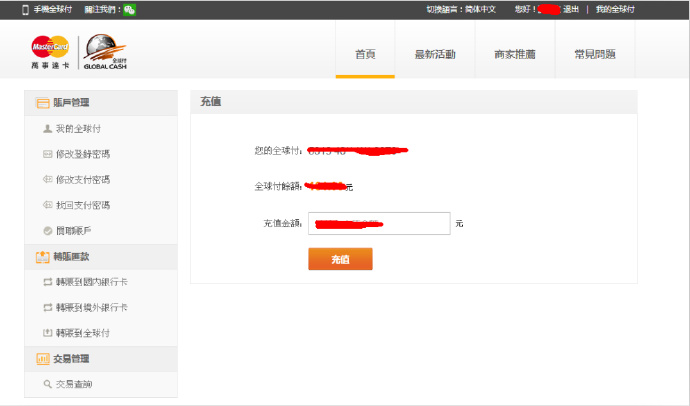Click the magnifier icon beside 交易查詢
The width and height of the screenshot is (690, 406).
click(48, 384)
